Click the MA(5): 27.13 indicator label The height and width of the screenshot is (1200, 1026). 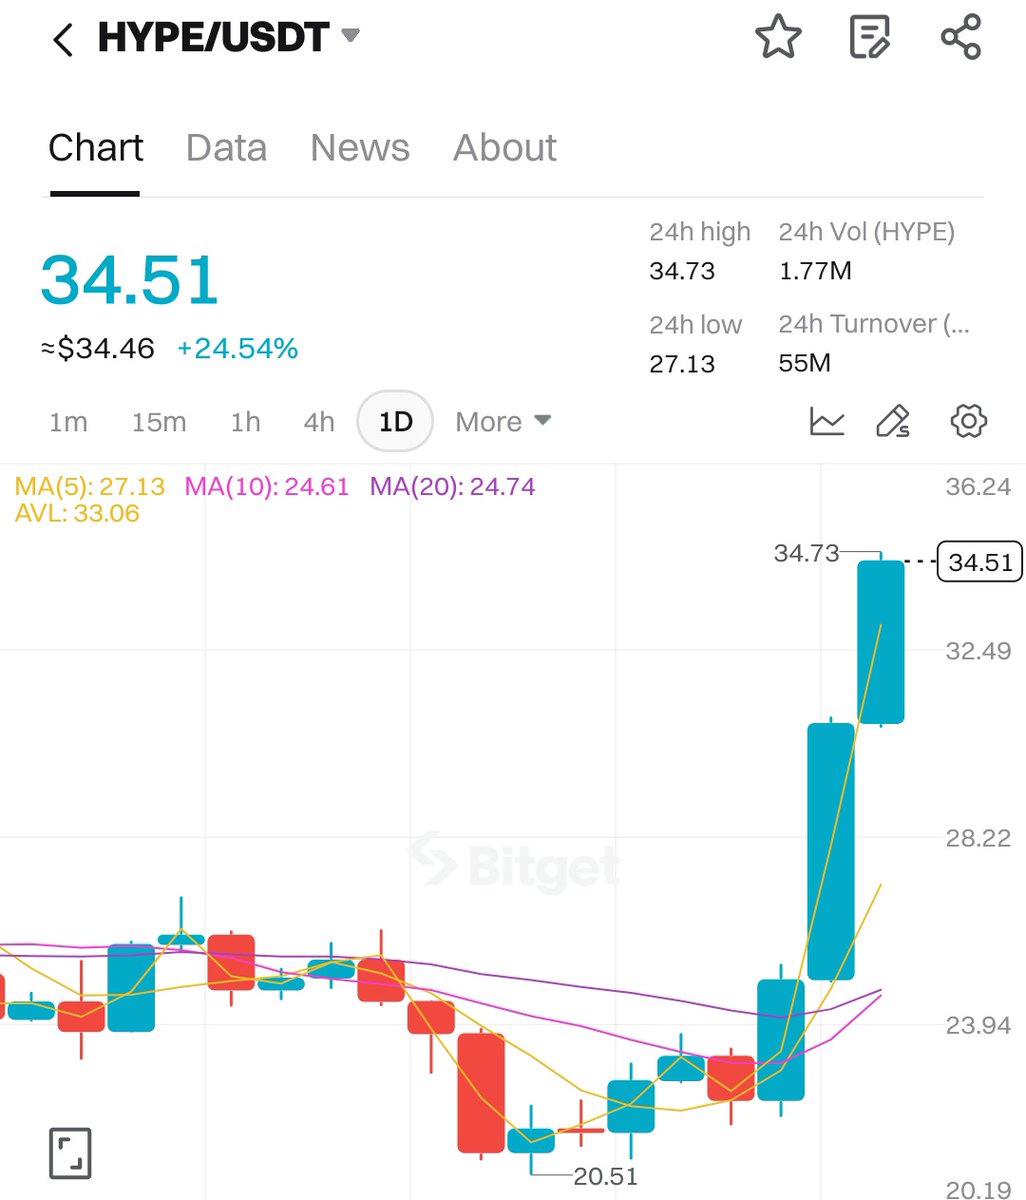pyautogui.click(x=90, y=487)
